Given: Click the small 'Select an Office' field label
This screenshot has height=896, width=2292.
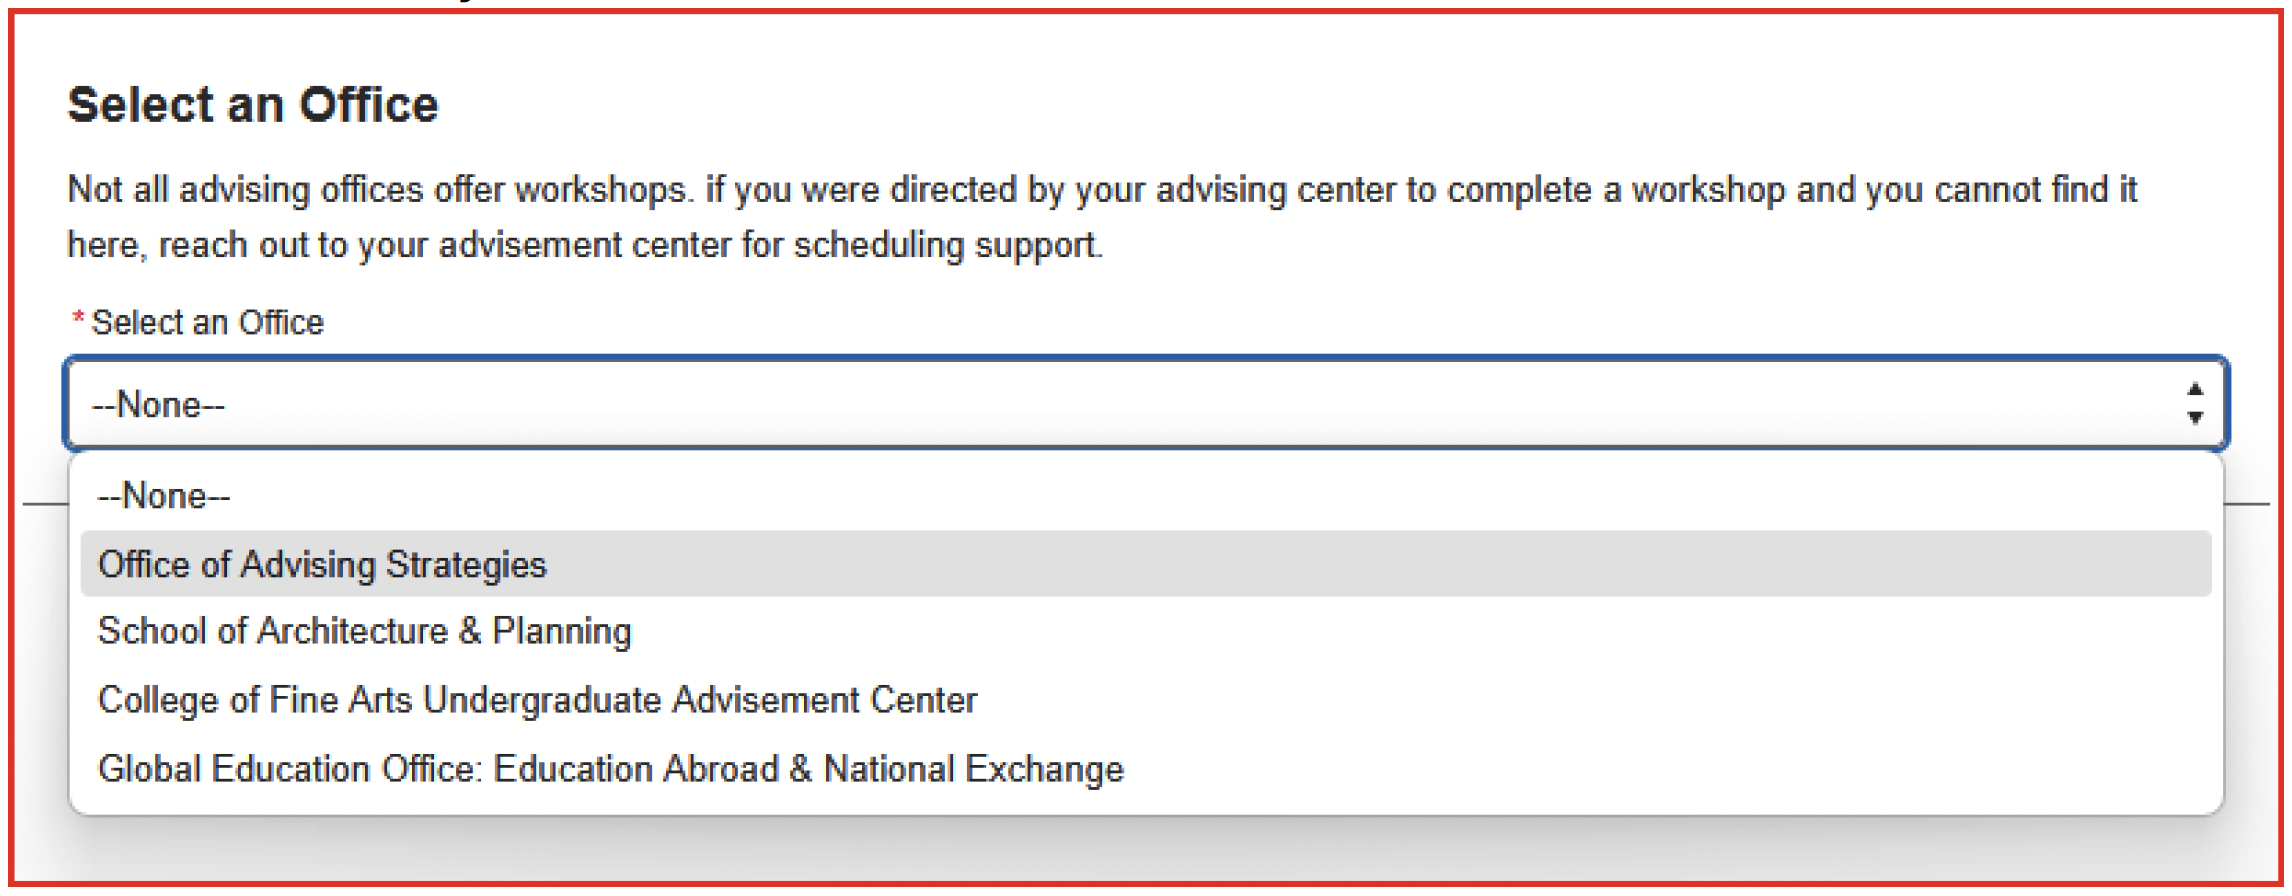Looking at the screenshot, I should click(x=208, y=322).
